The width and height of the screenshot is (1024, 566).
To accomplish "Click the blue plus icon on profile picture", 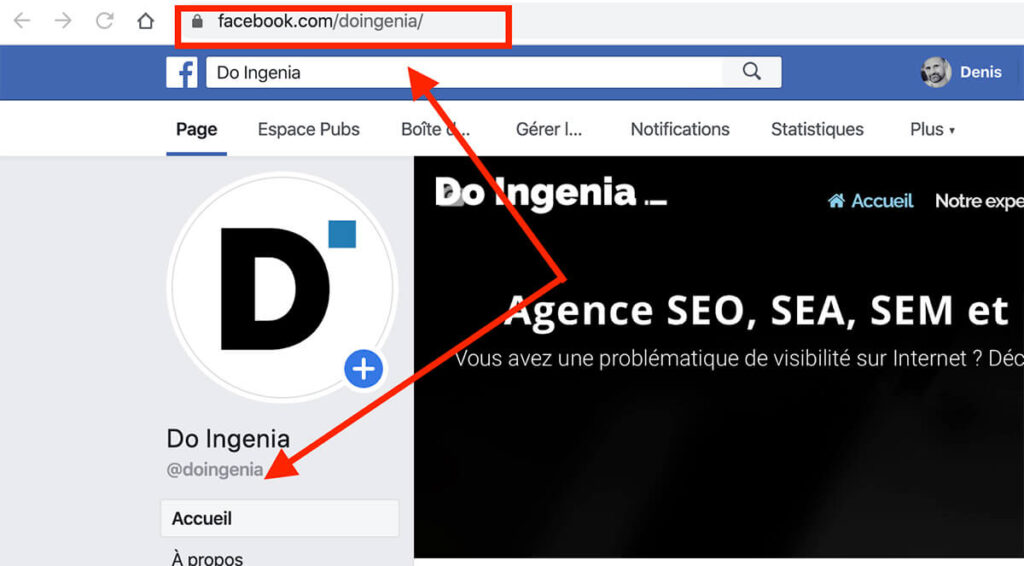I will (364, 369).
